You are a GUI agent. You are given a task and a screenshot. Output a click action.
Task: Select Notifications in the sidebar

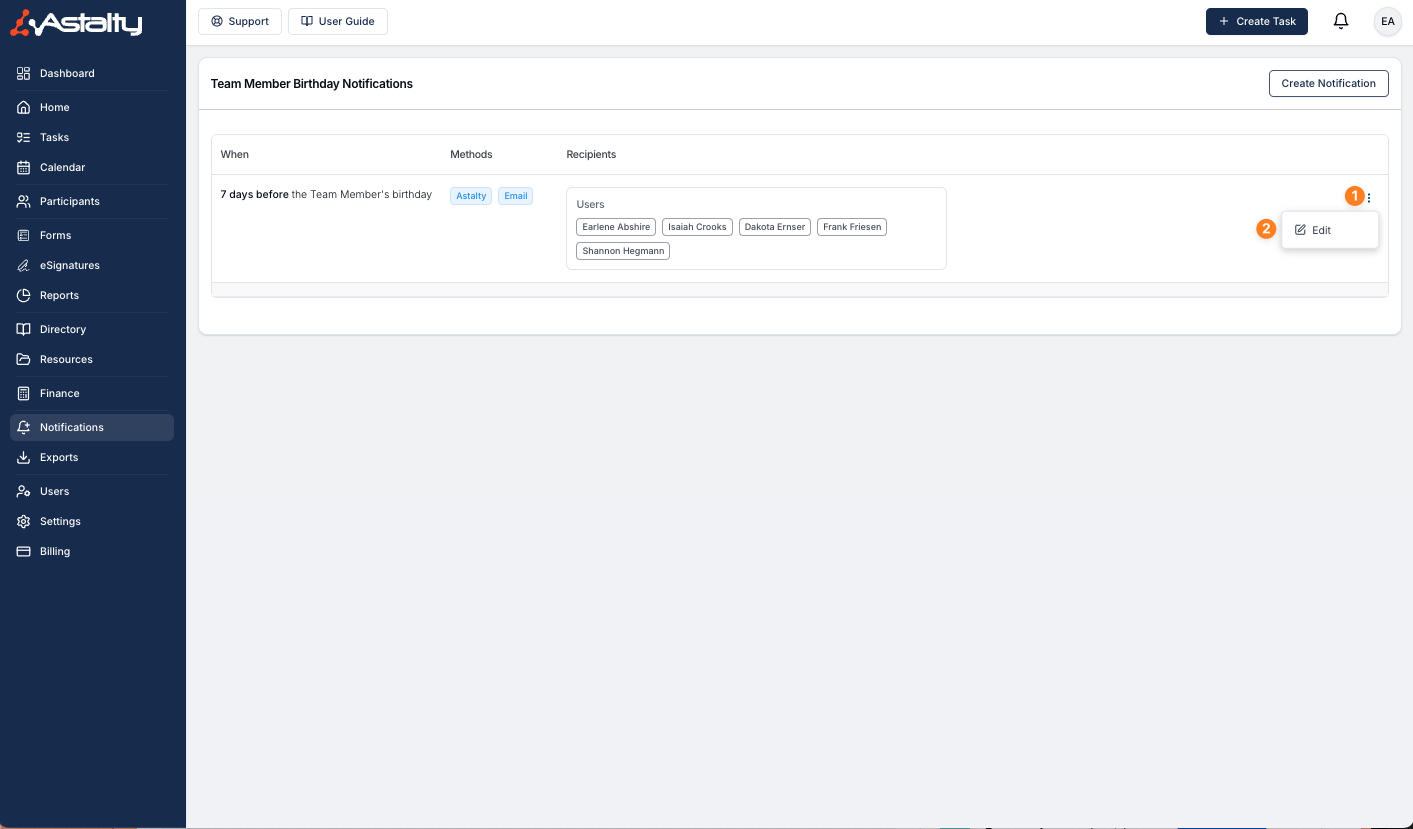point(71,427)
